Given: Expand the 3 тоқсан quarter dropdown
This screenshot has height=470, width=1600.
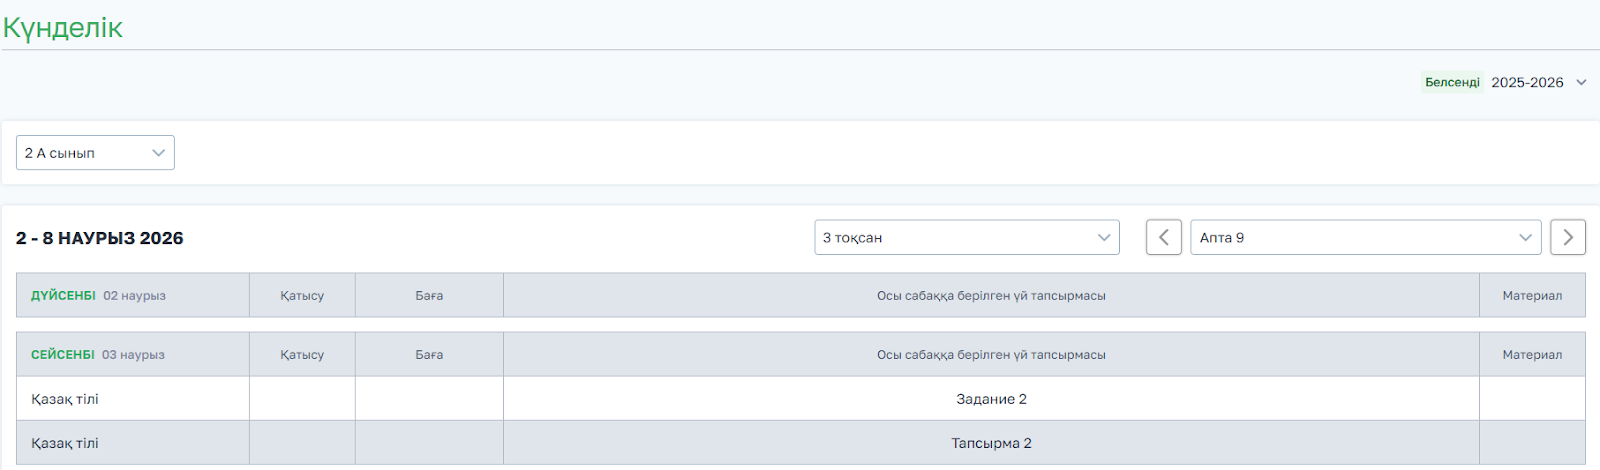Looking at the screenshot, I should pos(966,237).
